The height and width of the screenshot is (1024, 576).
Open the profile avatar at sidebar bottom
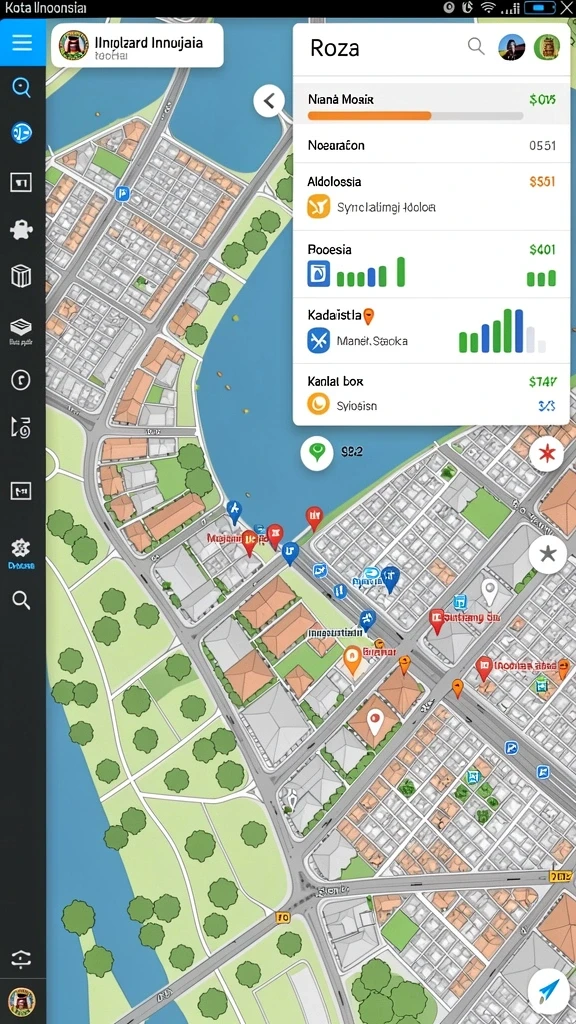pyautogui.click(x=22, y=999)
